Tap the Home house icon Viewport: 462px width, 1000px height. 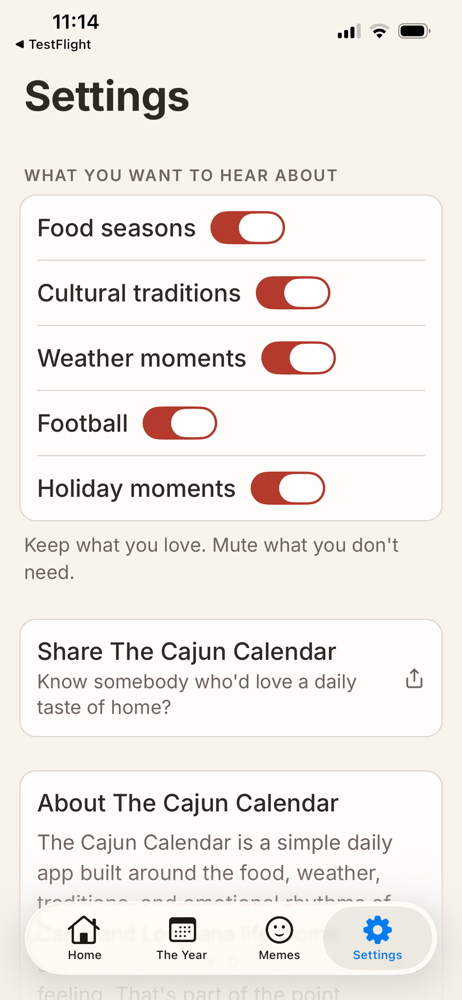[x=84, y=930]
